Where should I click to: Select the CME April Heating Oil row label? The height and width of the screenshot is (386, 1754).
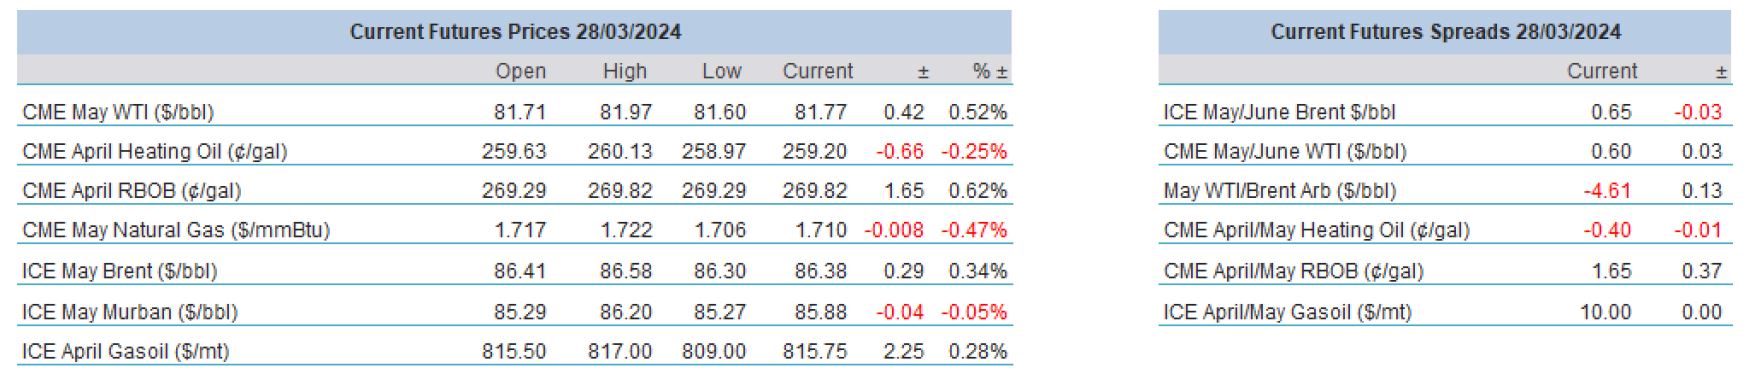coord(154,151)
